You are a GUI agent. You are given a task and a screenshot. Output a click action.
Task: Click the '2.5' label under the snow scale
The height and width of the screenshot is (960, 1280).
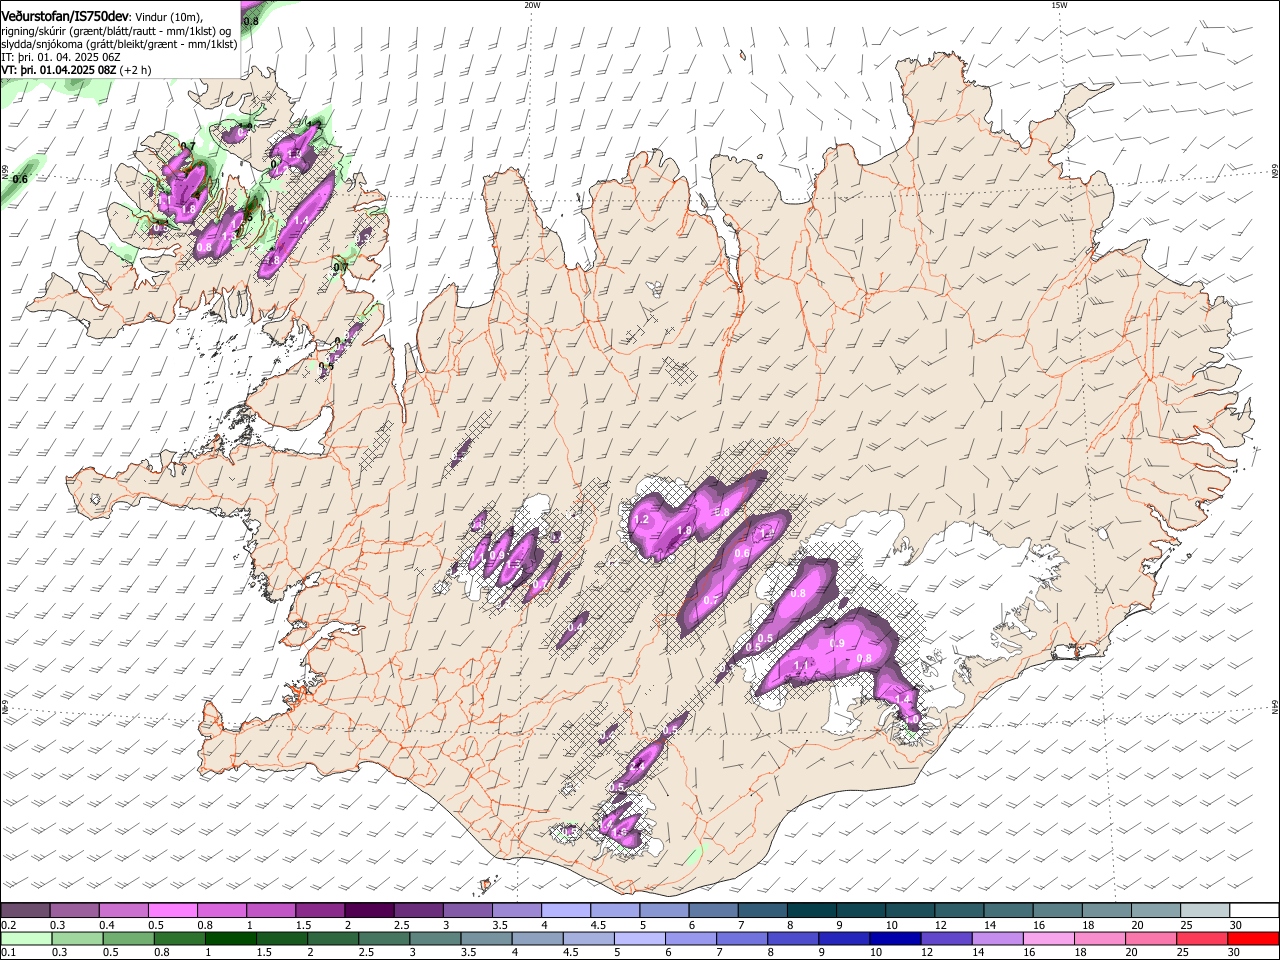tap(400, 925)
